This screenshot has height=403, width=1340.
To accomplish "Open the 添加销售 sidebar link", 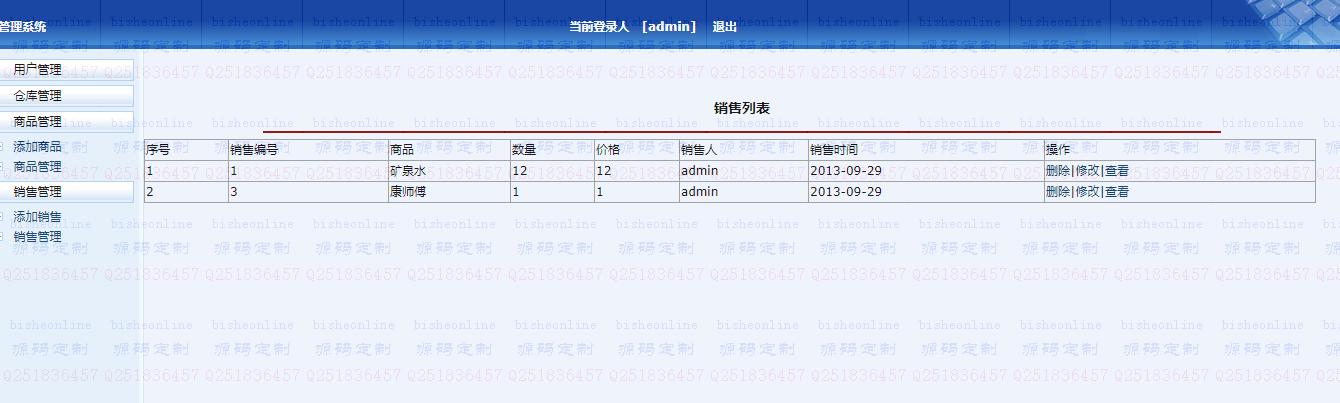I will click(37, 217).
